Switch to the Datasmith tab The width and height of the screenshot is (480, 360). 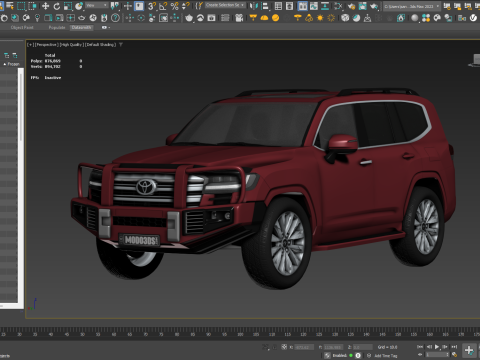coord(81,27)
